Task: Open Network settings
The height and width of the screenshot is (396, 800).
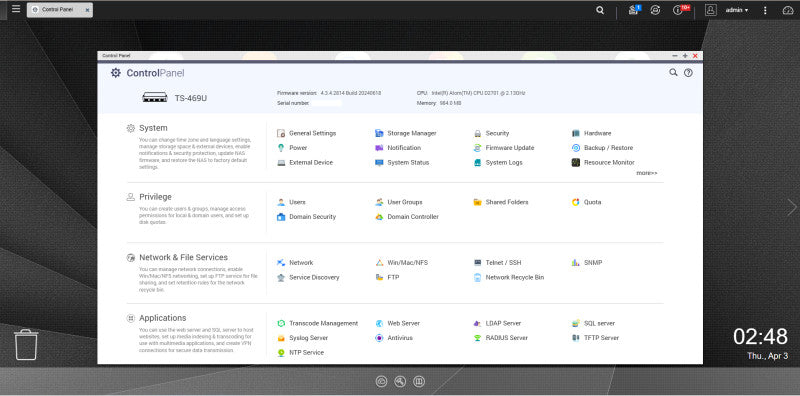Action: 295,263
